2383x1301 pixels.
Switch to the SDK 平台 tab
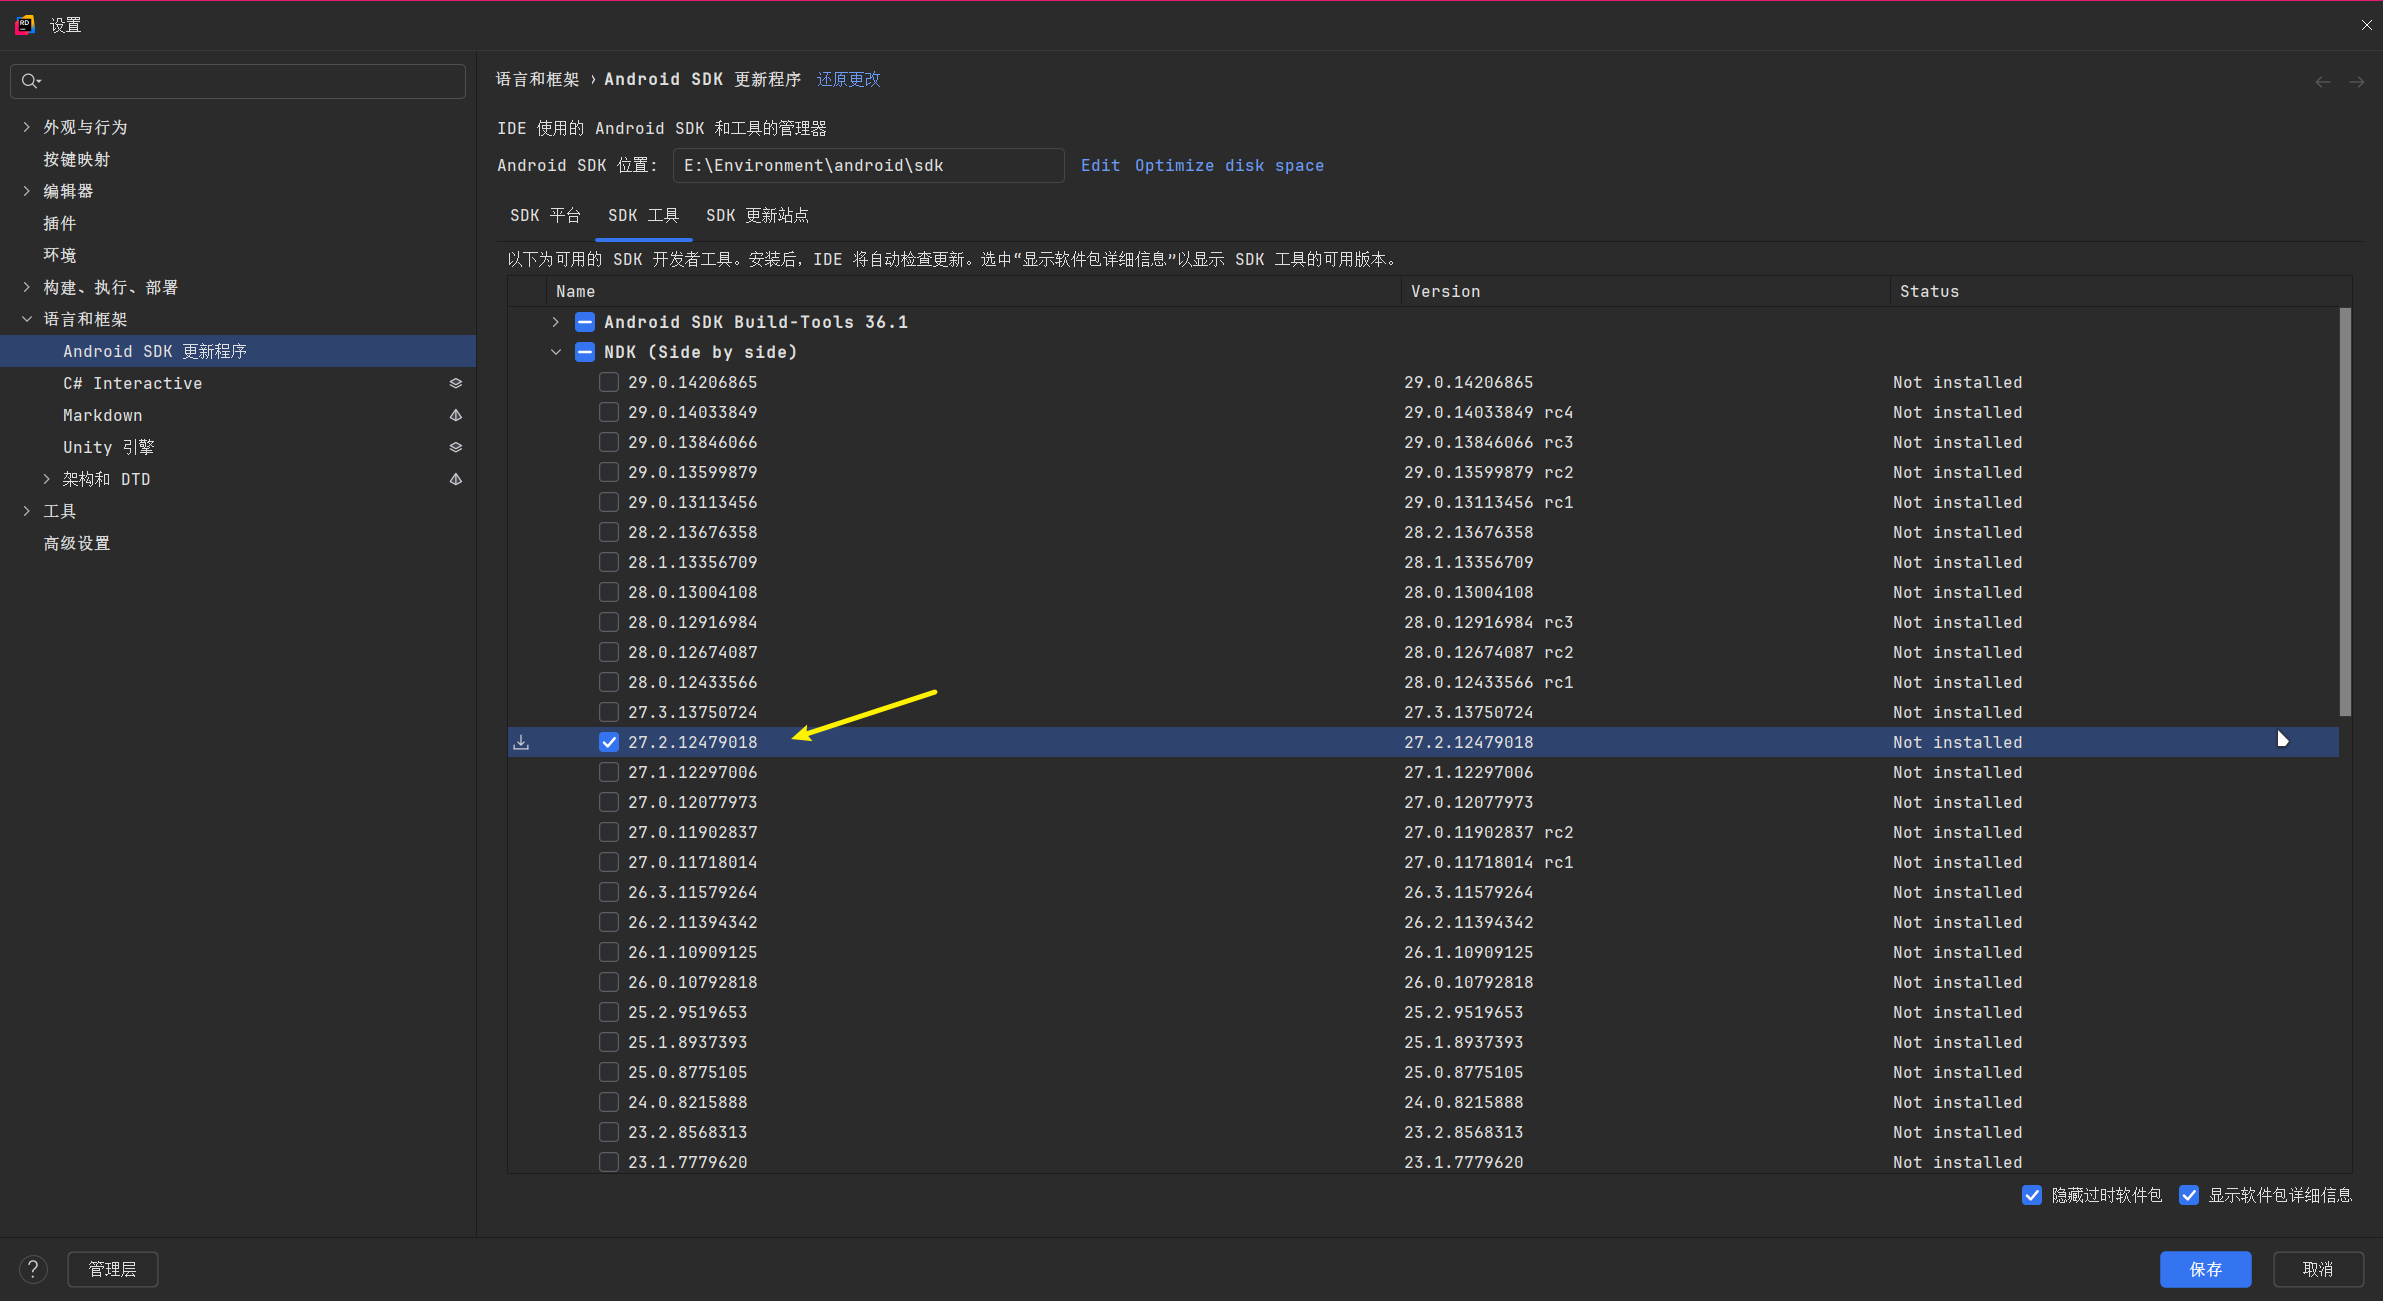545,215
